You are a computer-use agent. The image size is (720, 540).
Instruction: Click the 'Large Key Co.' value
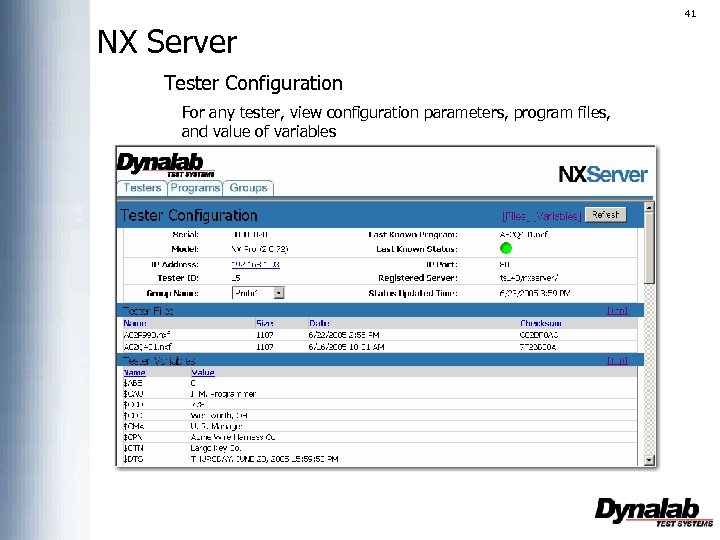[216, 448]
